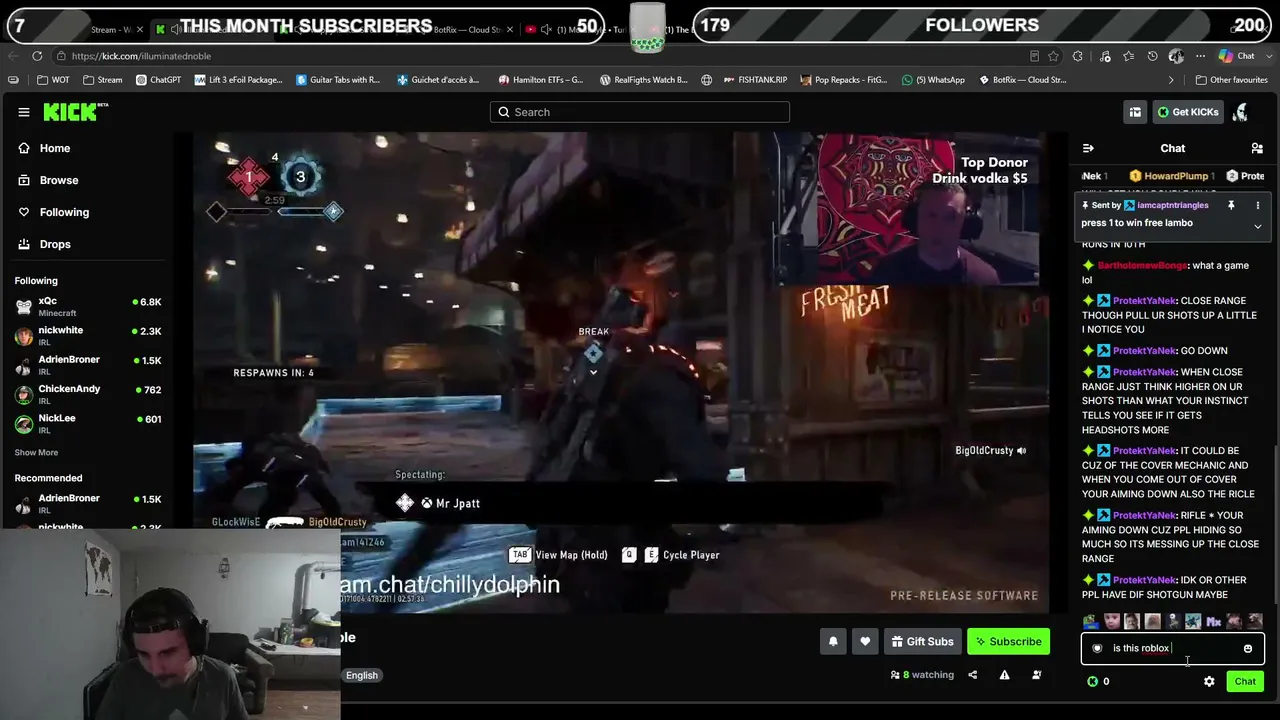Image resolution: width=1280 pixels, height=720 pixels.
Task: Report the stream with warning icon
Action: coord(1004,675)
